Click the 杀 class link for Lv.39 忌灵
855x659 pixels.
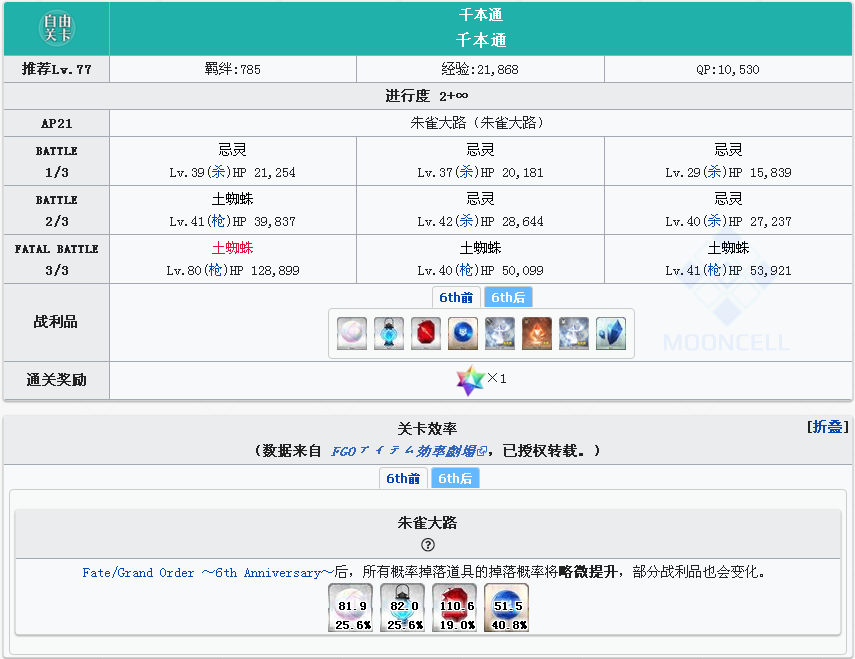218,172
